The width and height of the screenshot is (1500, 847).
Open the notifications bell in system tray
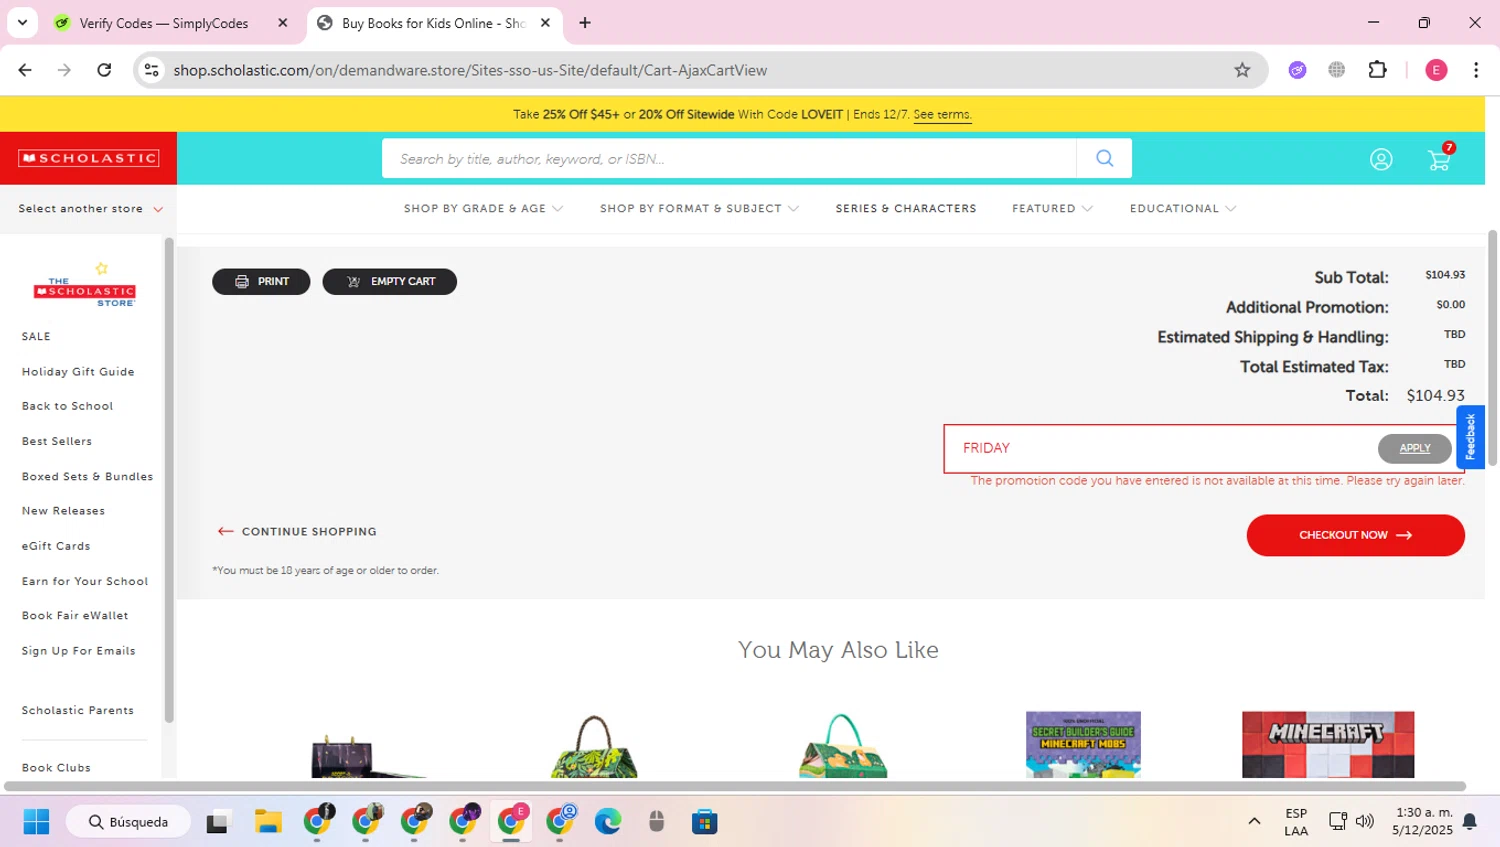point(1470,822)
